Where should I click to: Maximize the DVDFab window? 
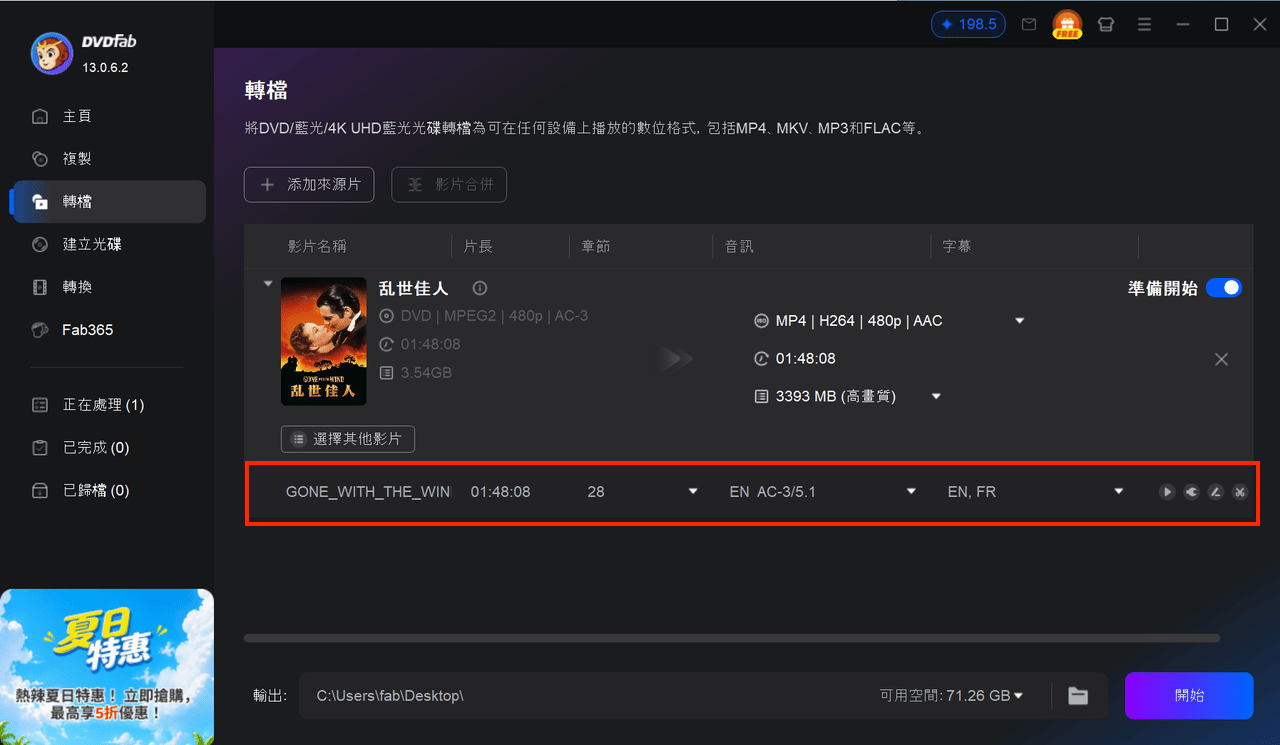click(x=1221, y=24)
